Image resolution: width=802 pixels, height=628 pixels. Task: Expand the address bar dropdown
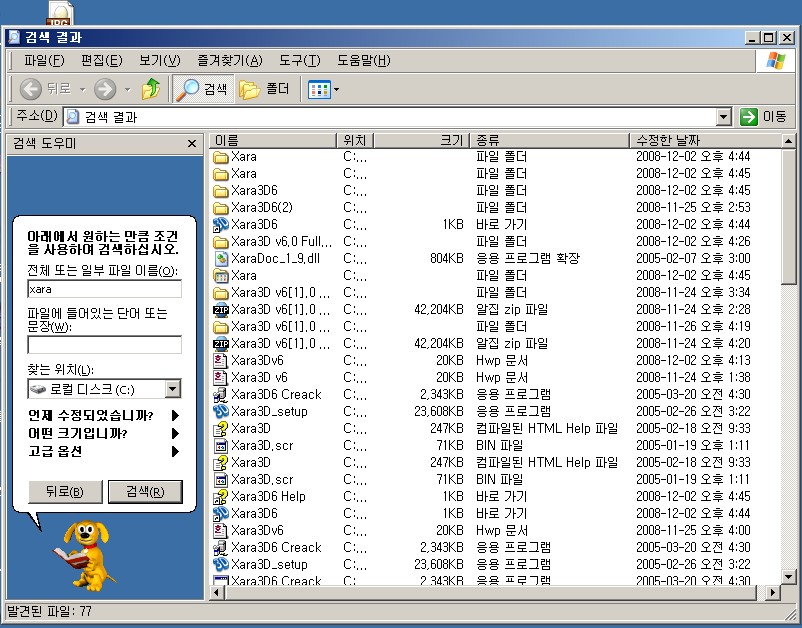pyautogui.click(x=723, y=117)
